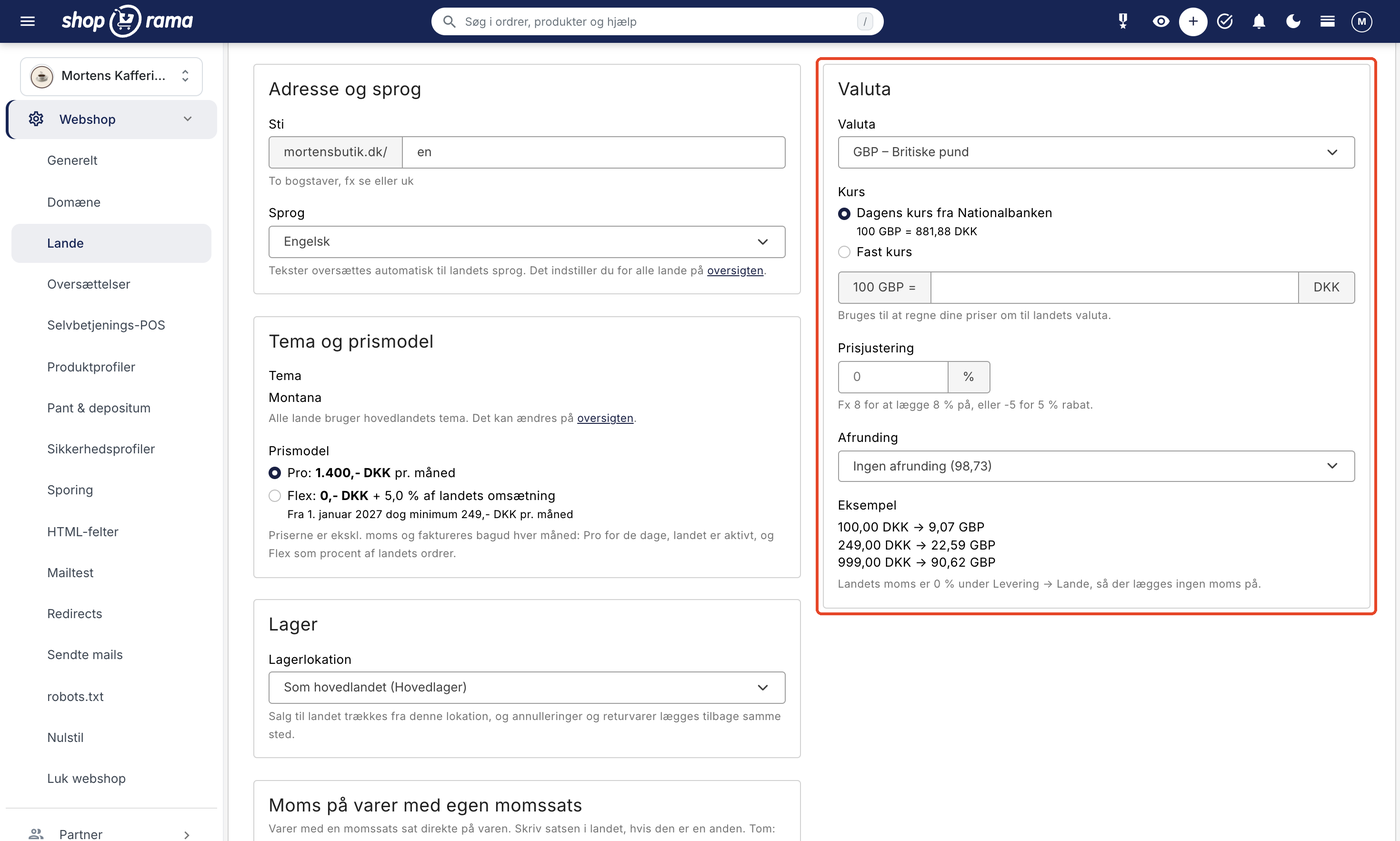Click the oversigten link under Sprog
Screen dimensions: 1400x841
[x=735, y=271]
